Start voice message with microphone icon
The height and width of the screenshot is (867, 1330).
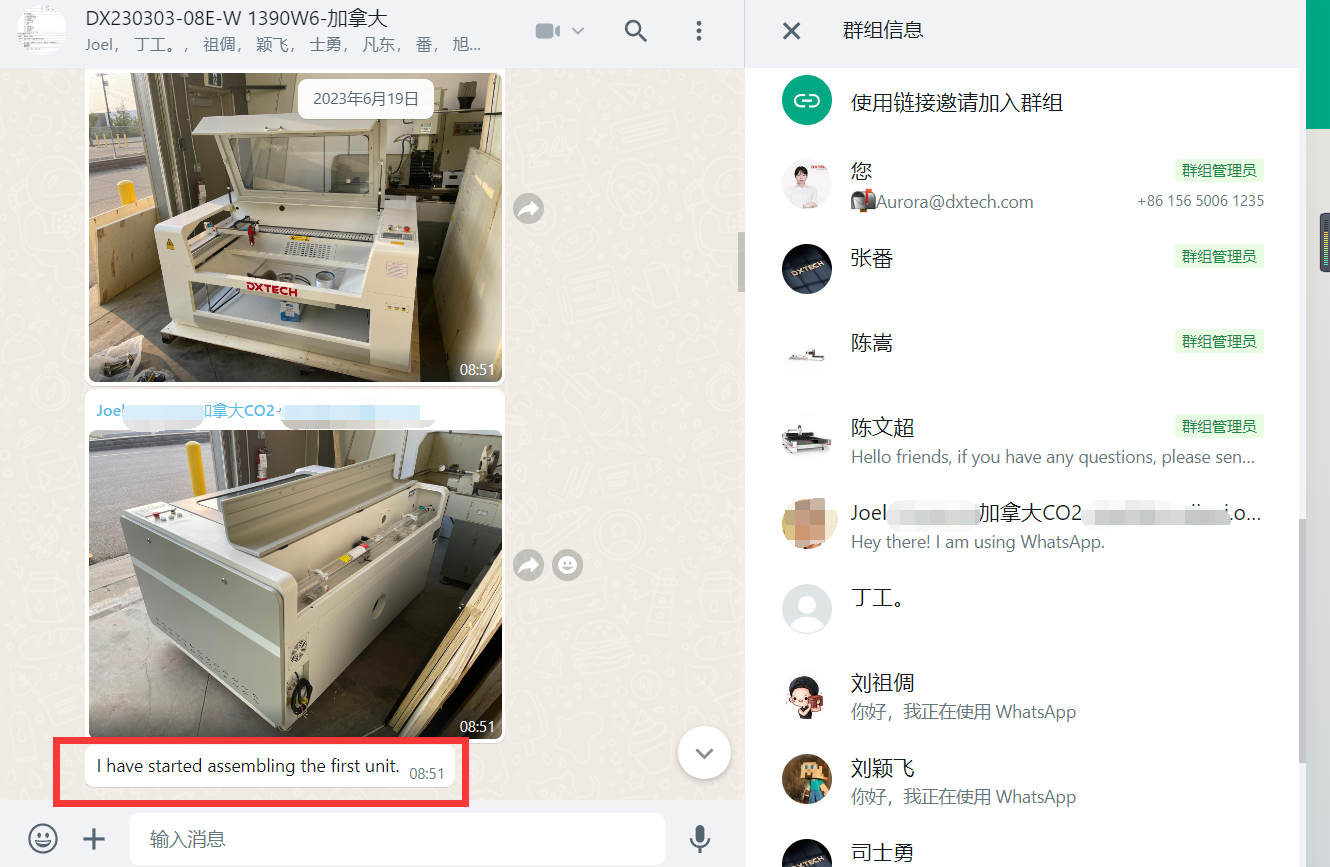[700, 838]
